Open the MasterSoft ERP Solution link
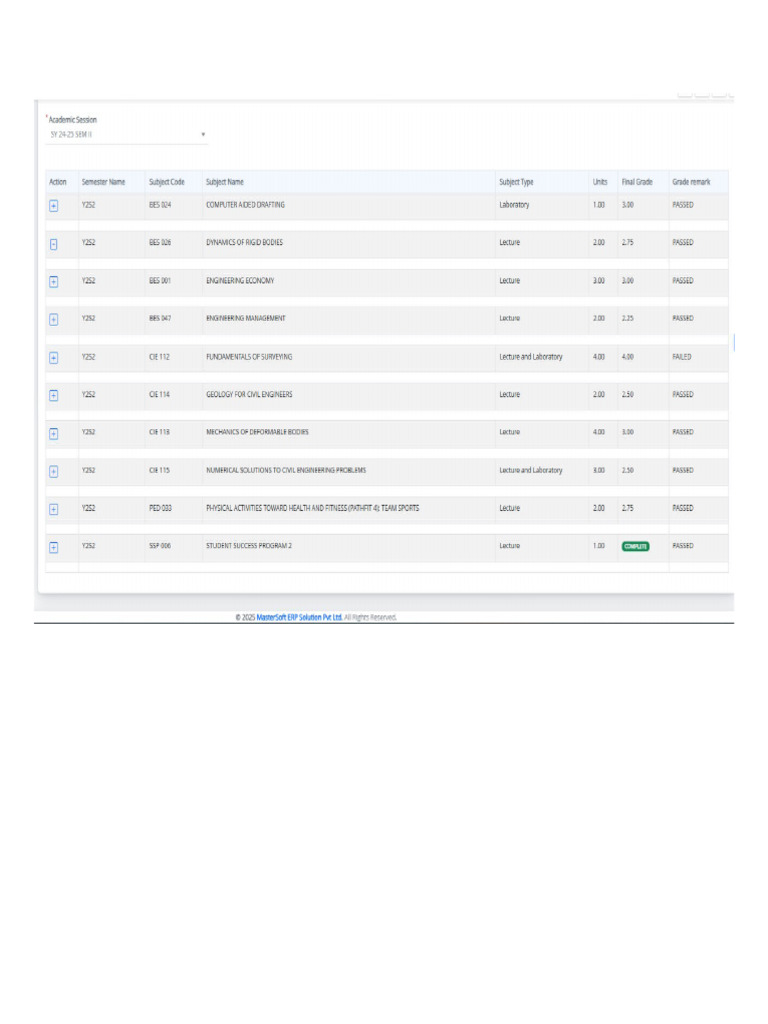 point(299,617)
